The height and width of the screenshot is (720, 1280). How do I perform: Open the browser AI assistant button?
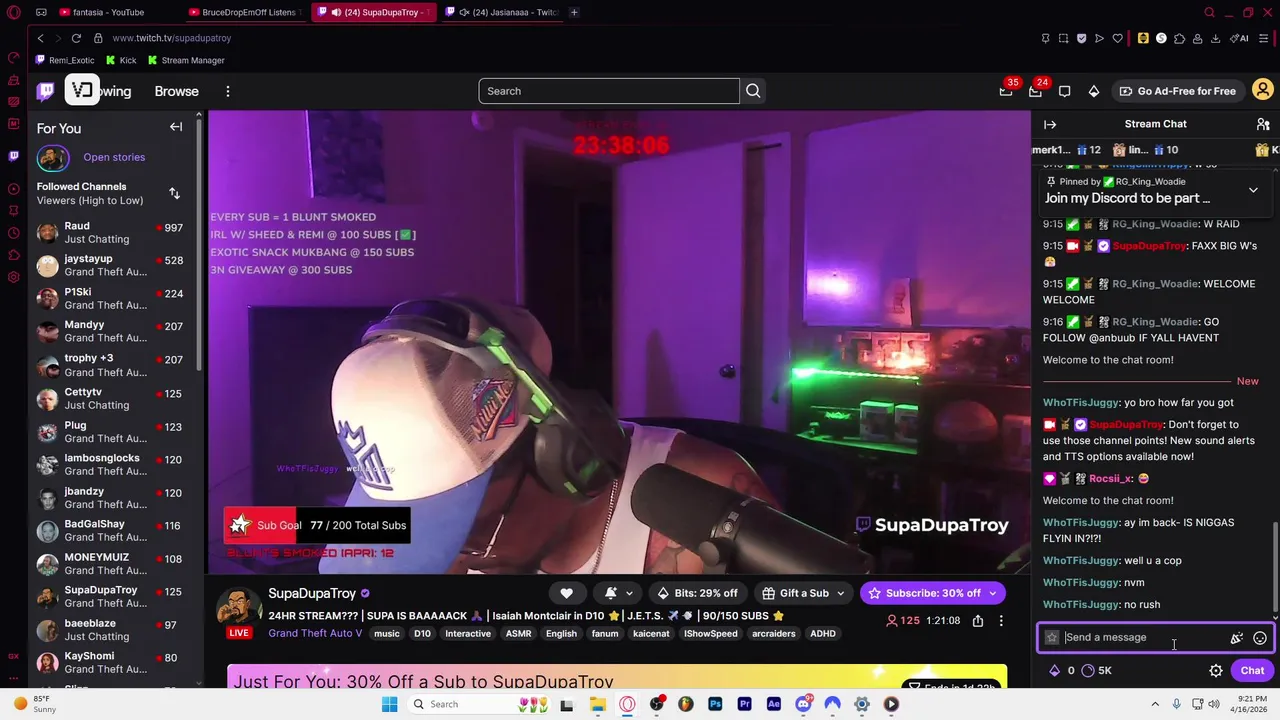pyautogui.click(x=1238, y=38)
